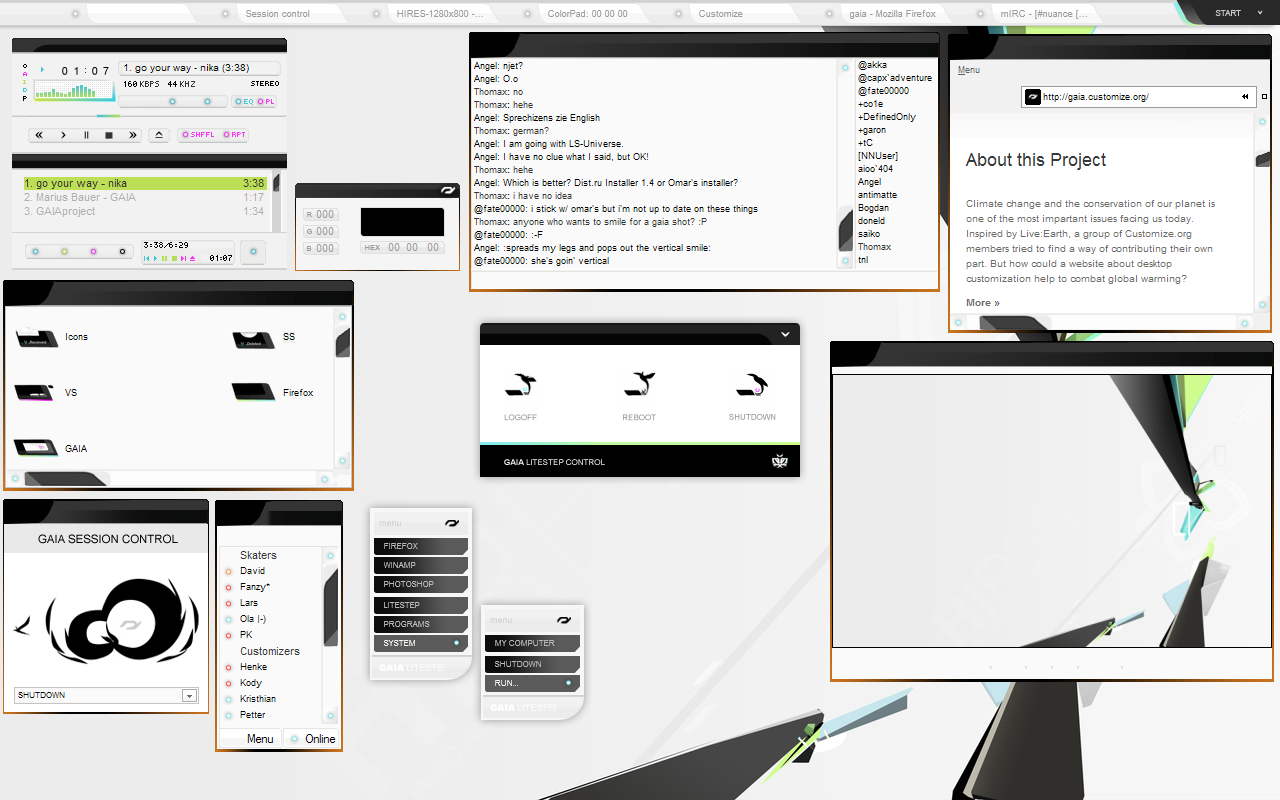Open the Icons folder
The height and width of the screenshot is (800, 1280).
coord(52,338)
